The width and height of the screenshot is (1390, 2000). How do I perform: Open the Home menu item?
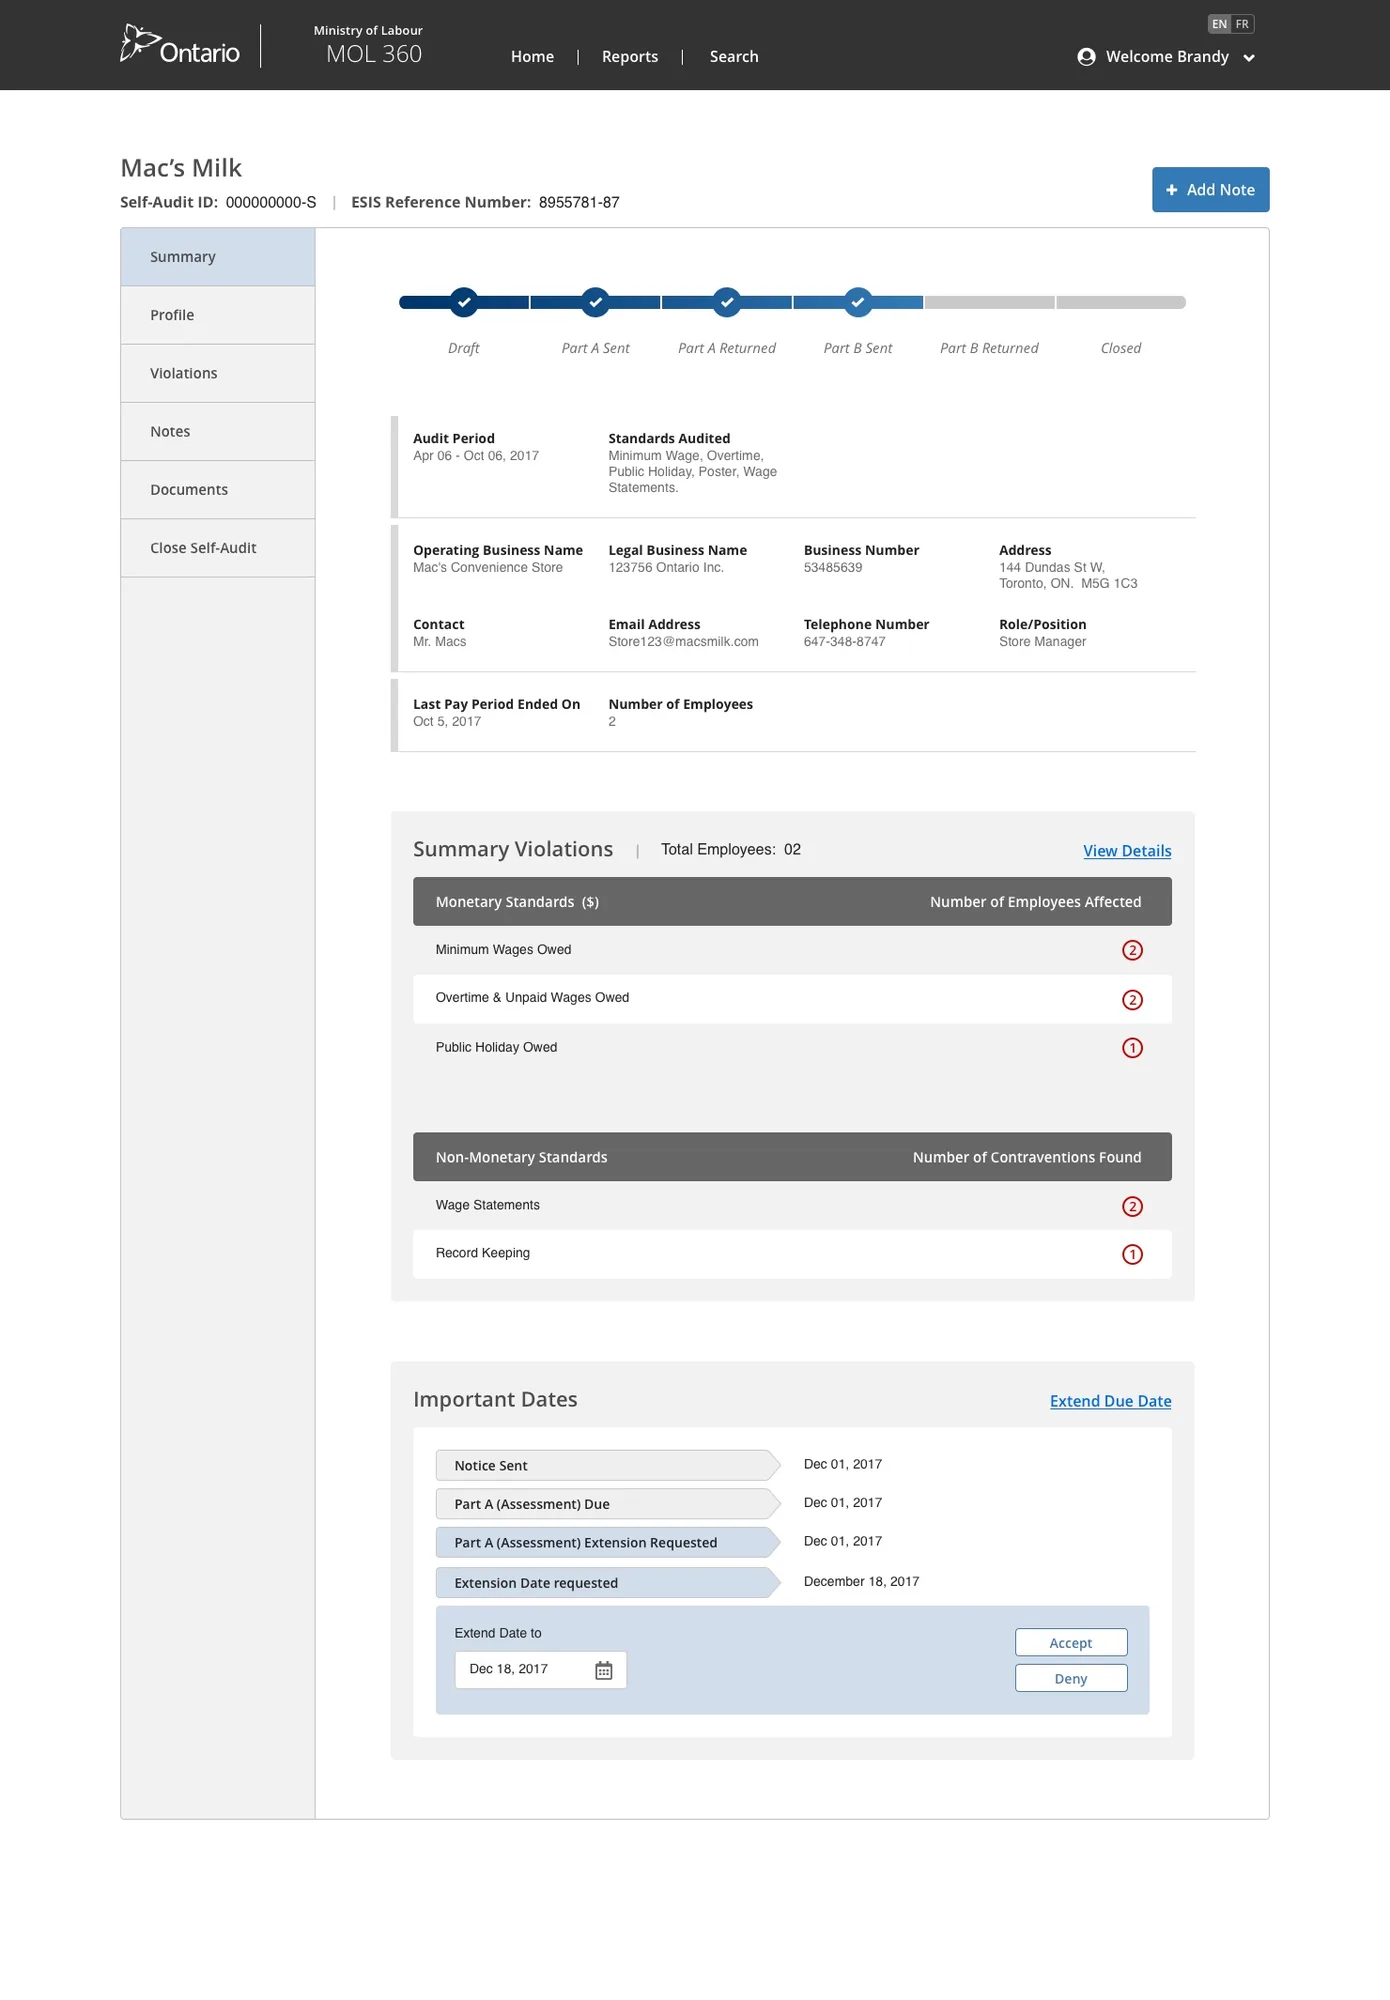click(532, 57)
